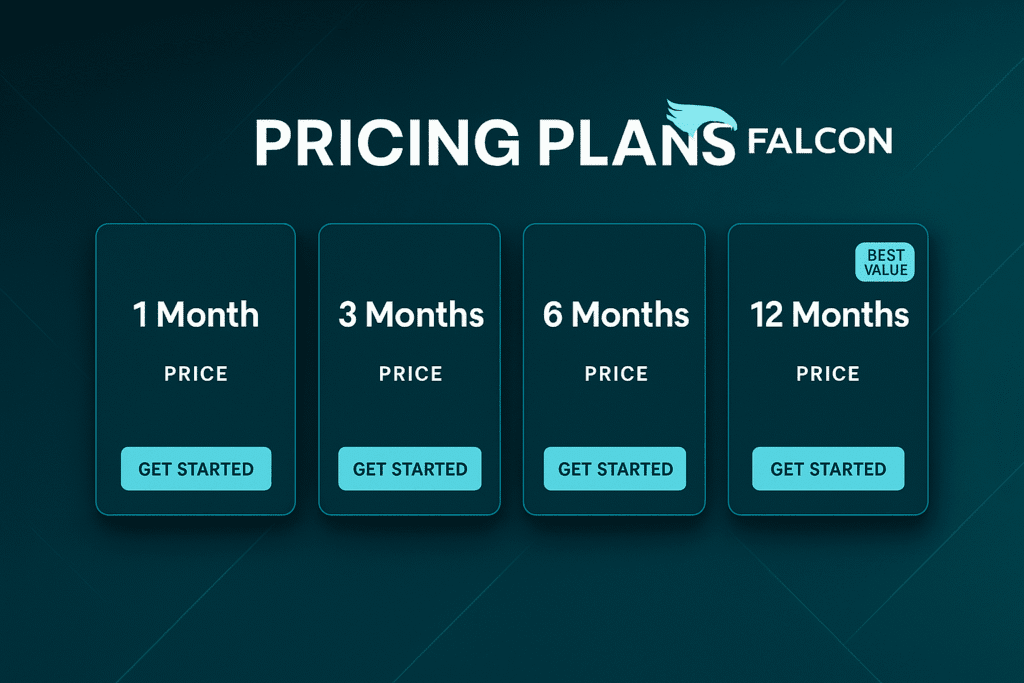Click the "6 Months" plan title text

[x=615, y=316]
